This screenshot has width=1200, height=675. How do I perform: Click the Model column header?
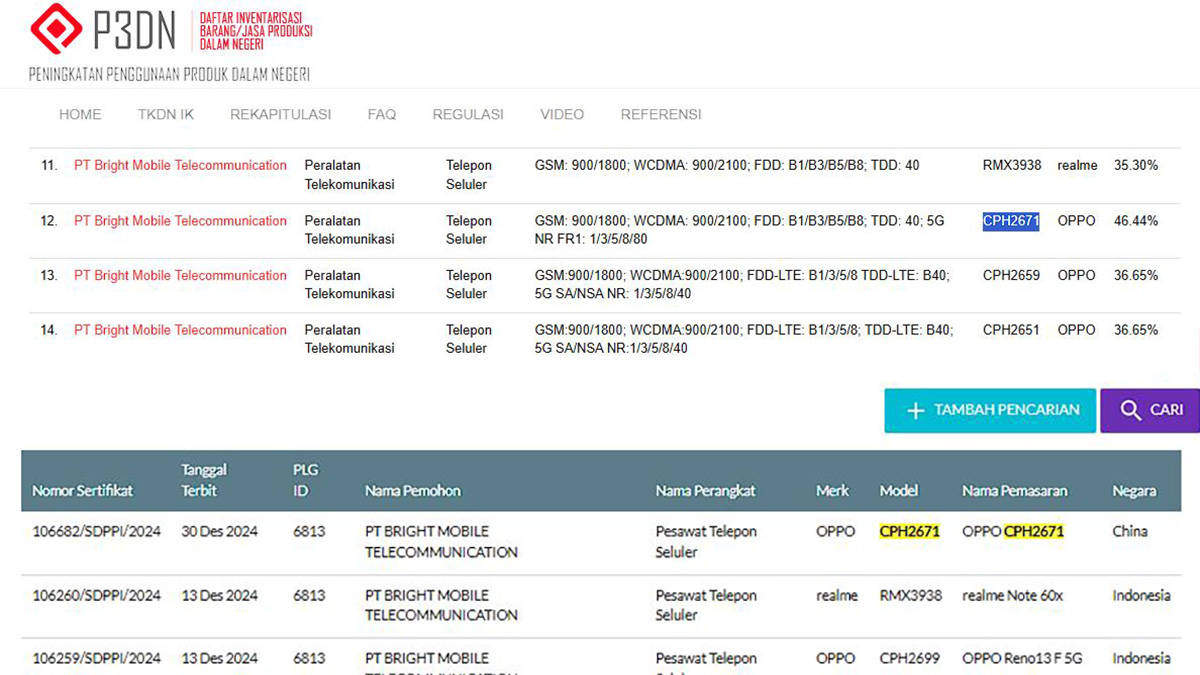pyautogui.click(x=899, y=491)
